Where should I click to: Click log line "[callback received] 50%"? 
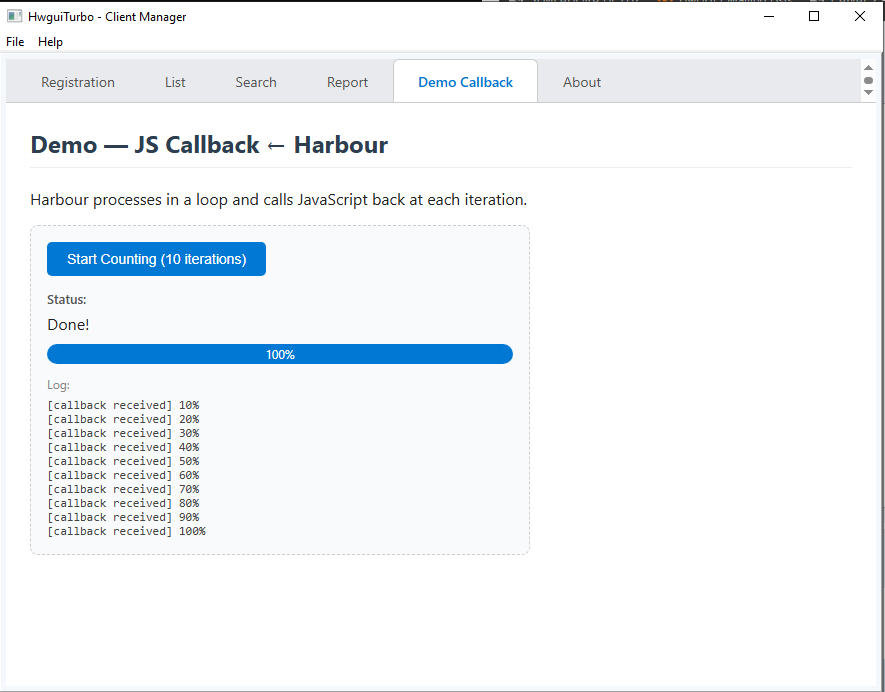pyautogui.click(x=123, y=461)
